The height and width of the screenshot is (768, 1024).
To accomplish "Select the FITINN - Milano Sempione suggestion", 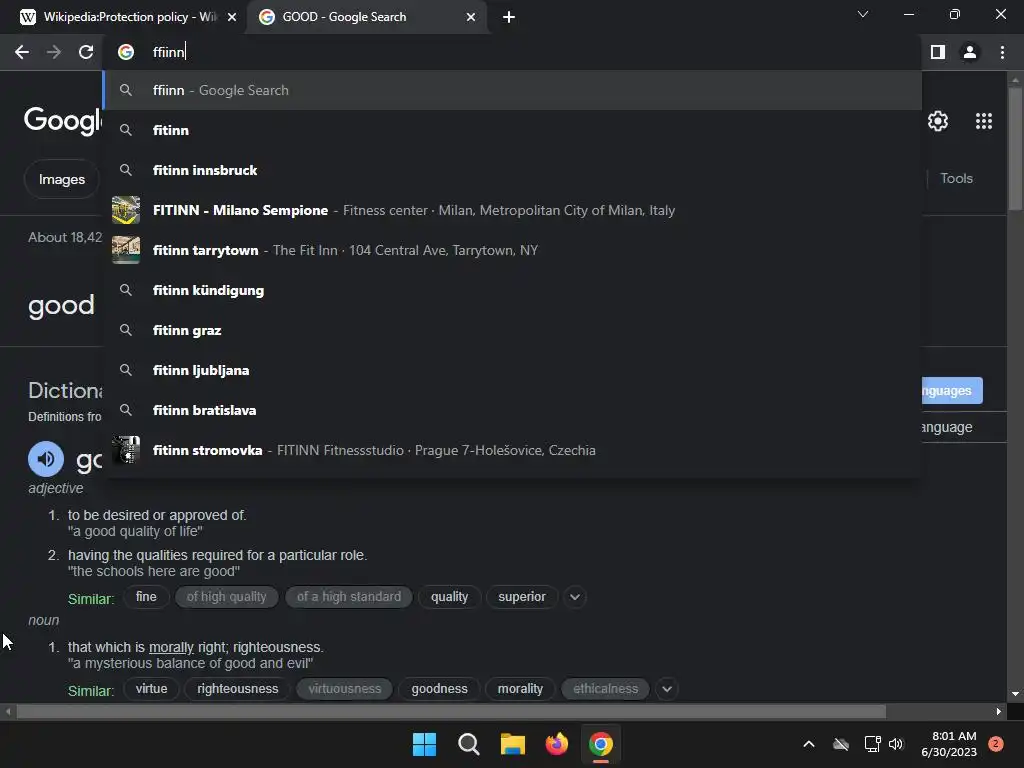I will click(x=513, y=210).
